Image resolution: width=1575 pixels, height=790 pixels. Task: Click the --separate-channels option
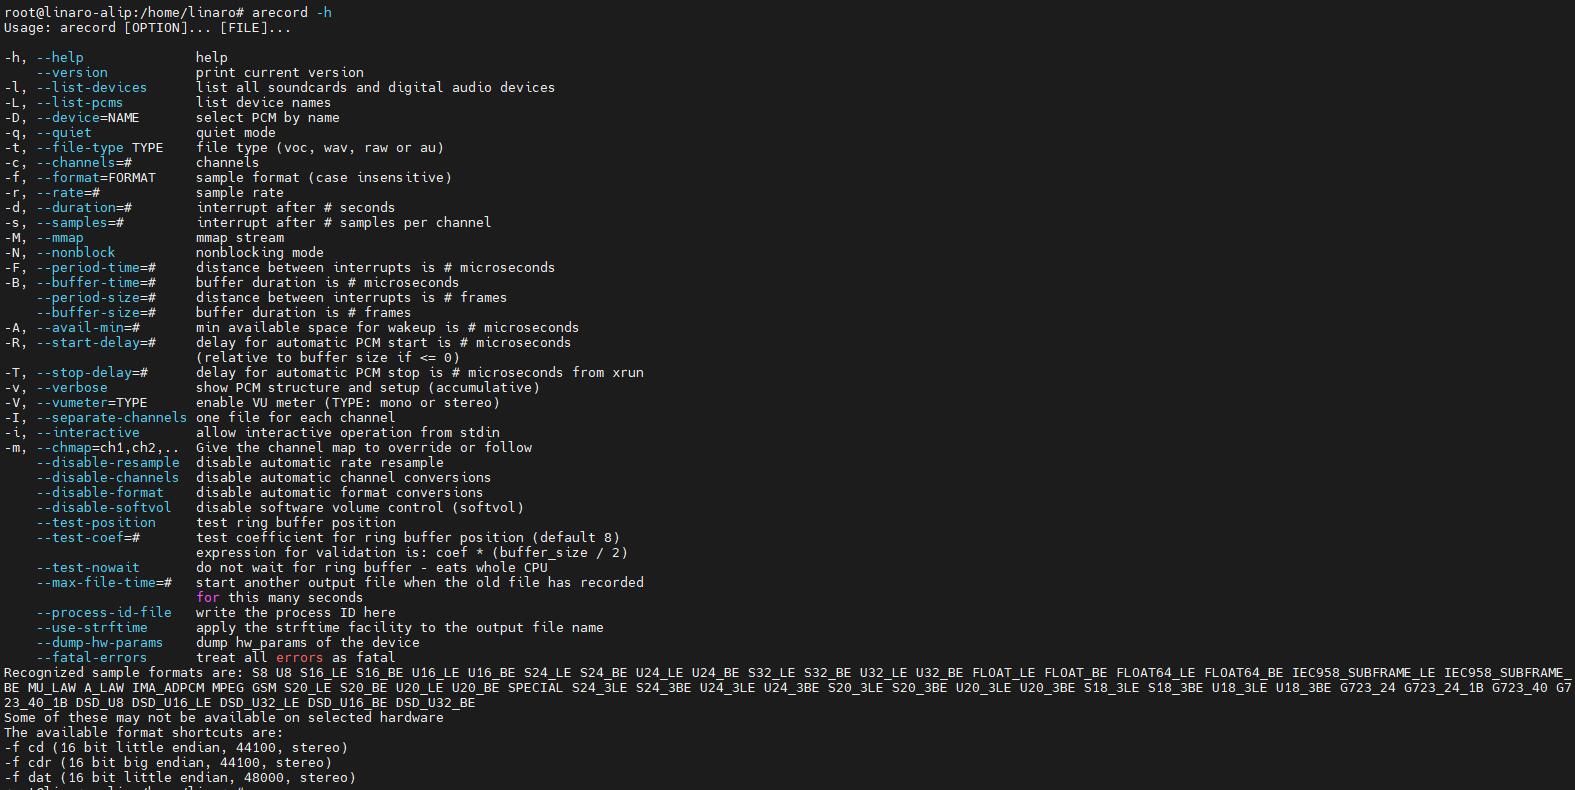coord(112,418)
